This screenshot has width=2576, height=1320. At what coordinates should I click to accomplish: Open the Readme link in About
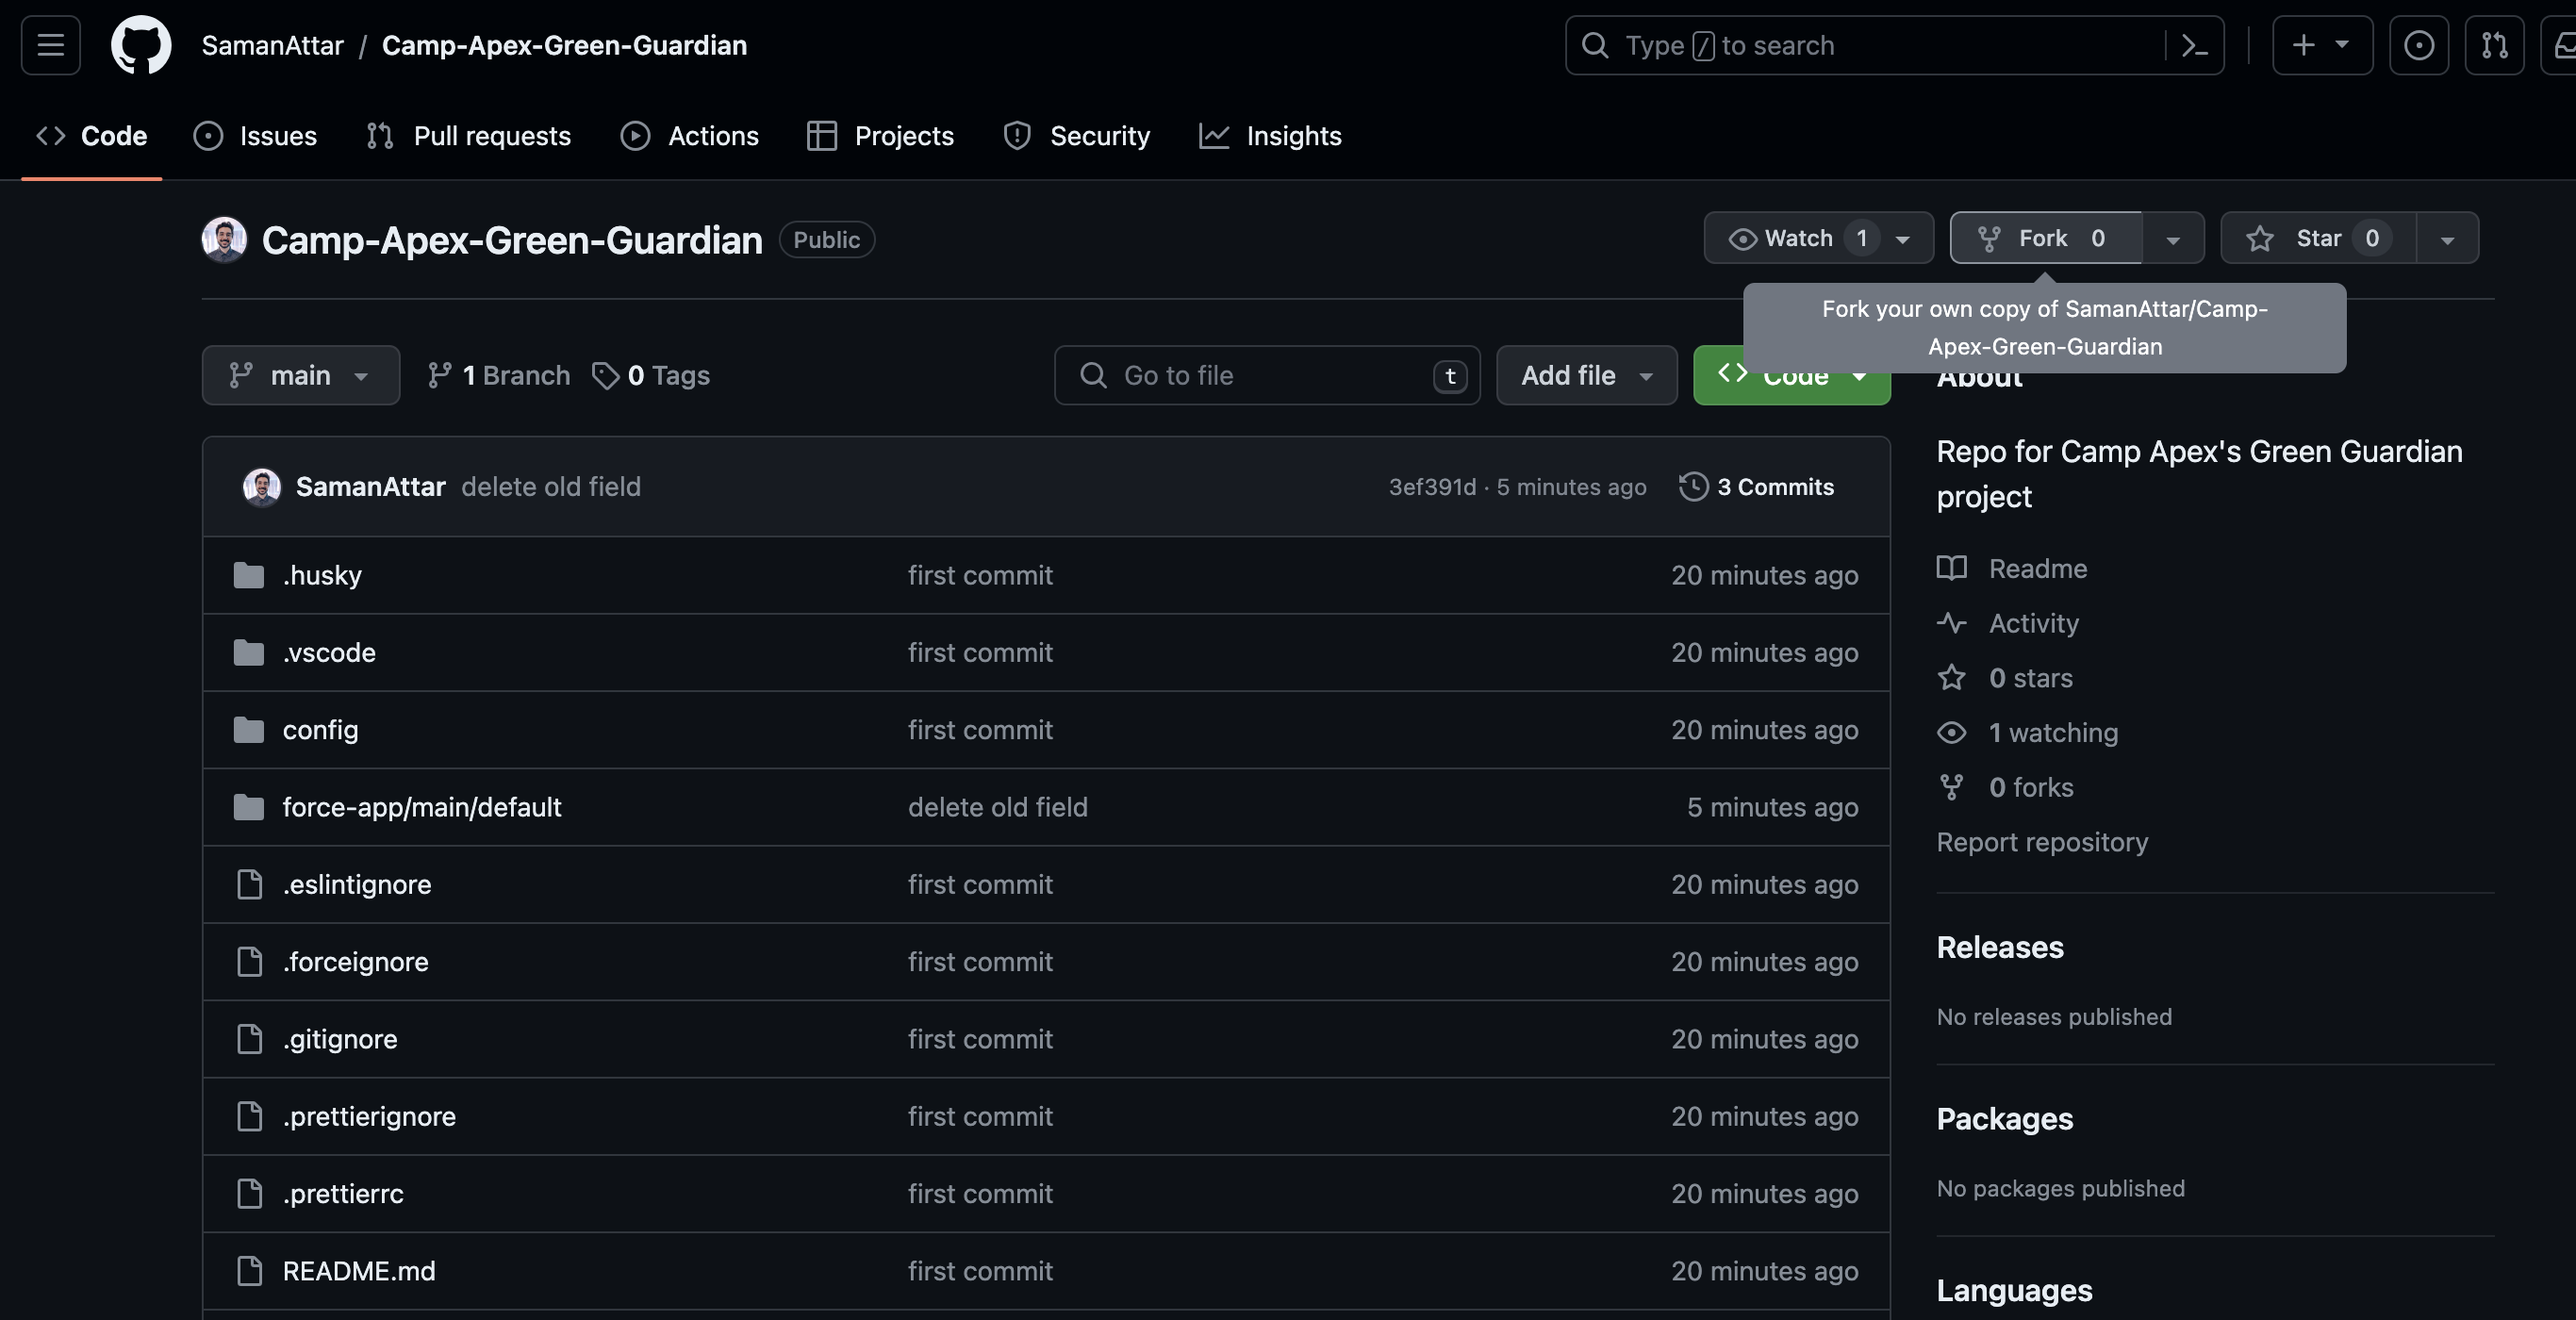point(2012,568)
